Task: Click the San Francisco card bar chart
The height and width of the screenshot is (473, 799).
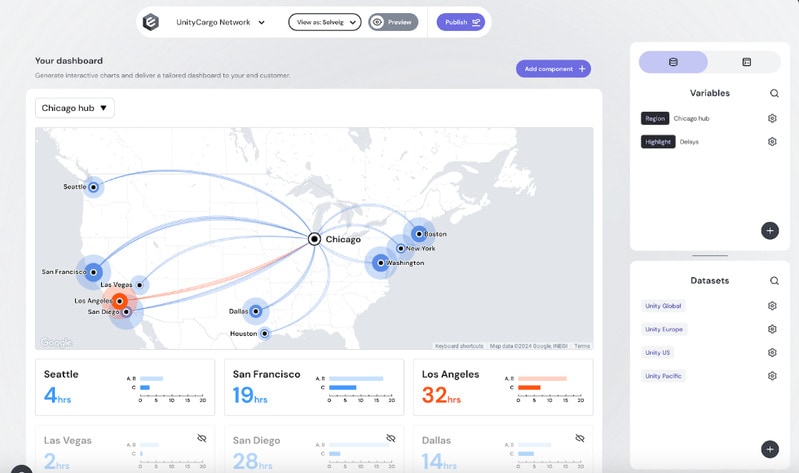Action: point(356,390)
